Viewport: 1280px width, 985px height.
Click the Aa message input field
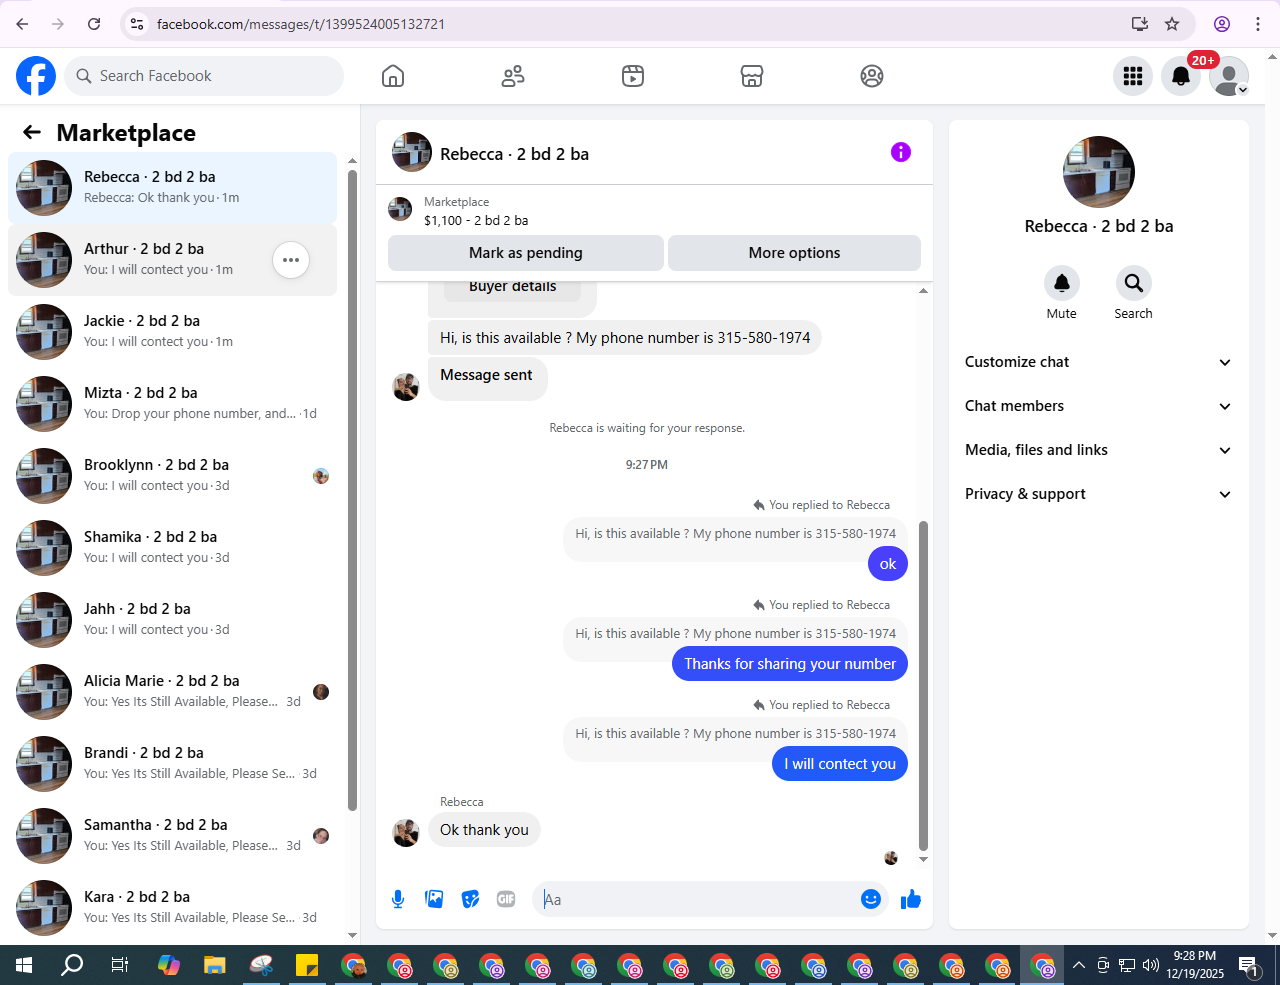696,899
